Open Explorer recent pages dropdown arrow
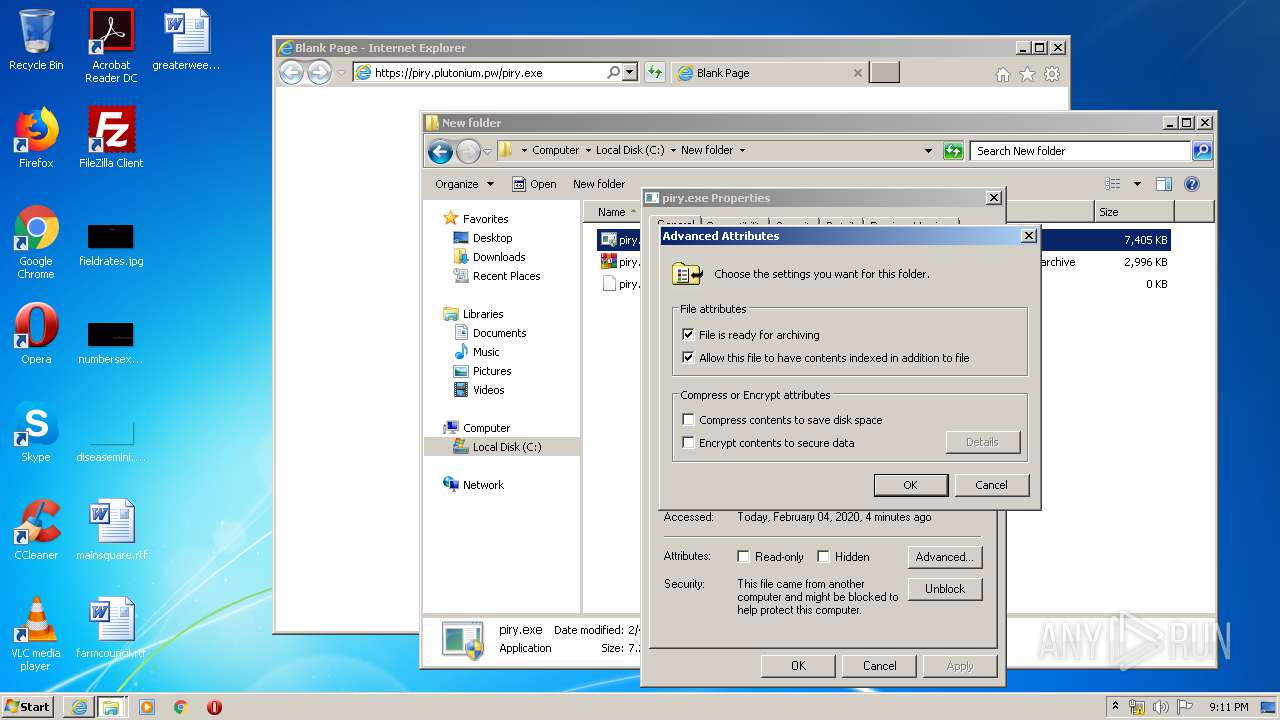 (487, 152)
